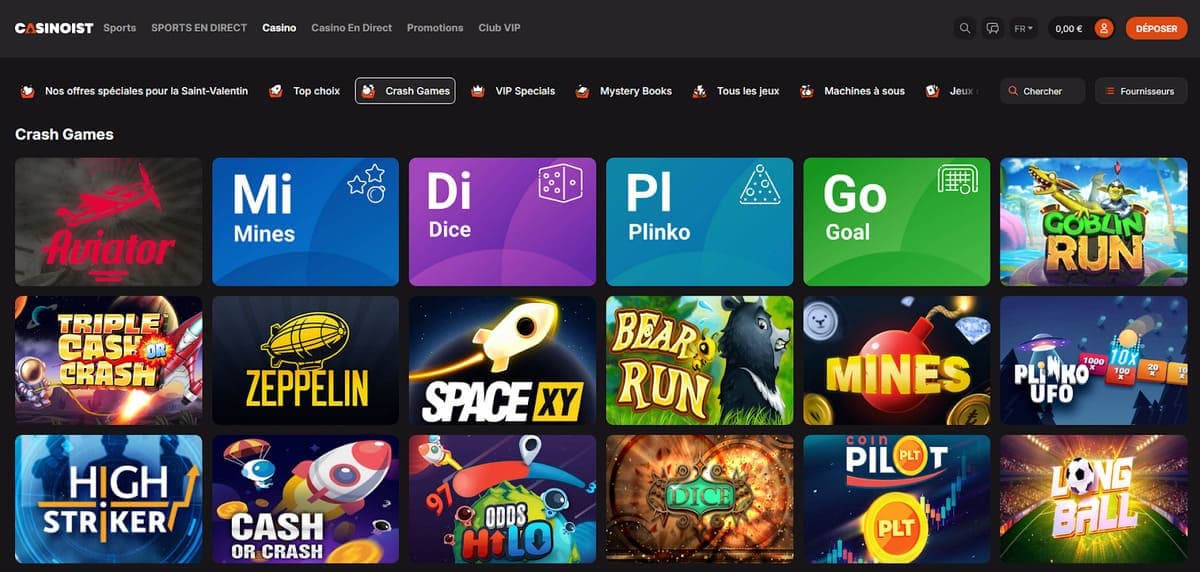Select the Mystery Books category
1200x572 pixels.
coord(623,91)
